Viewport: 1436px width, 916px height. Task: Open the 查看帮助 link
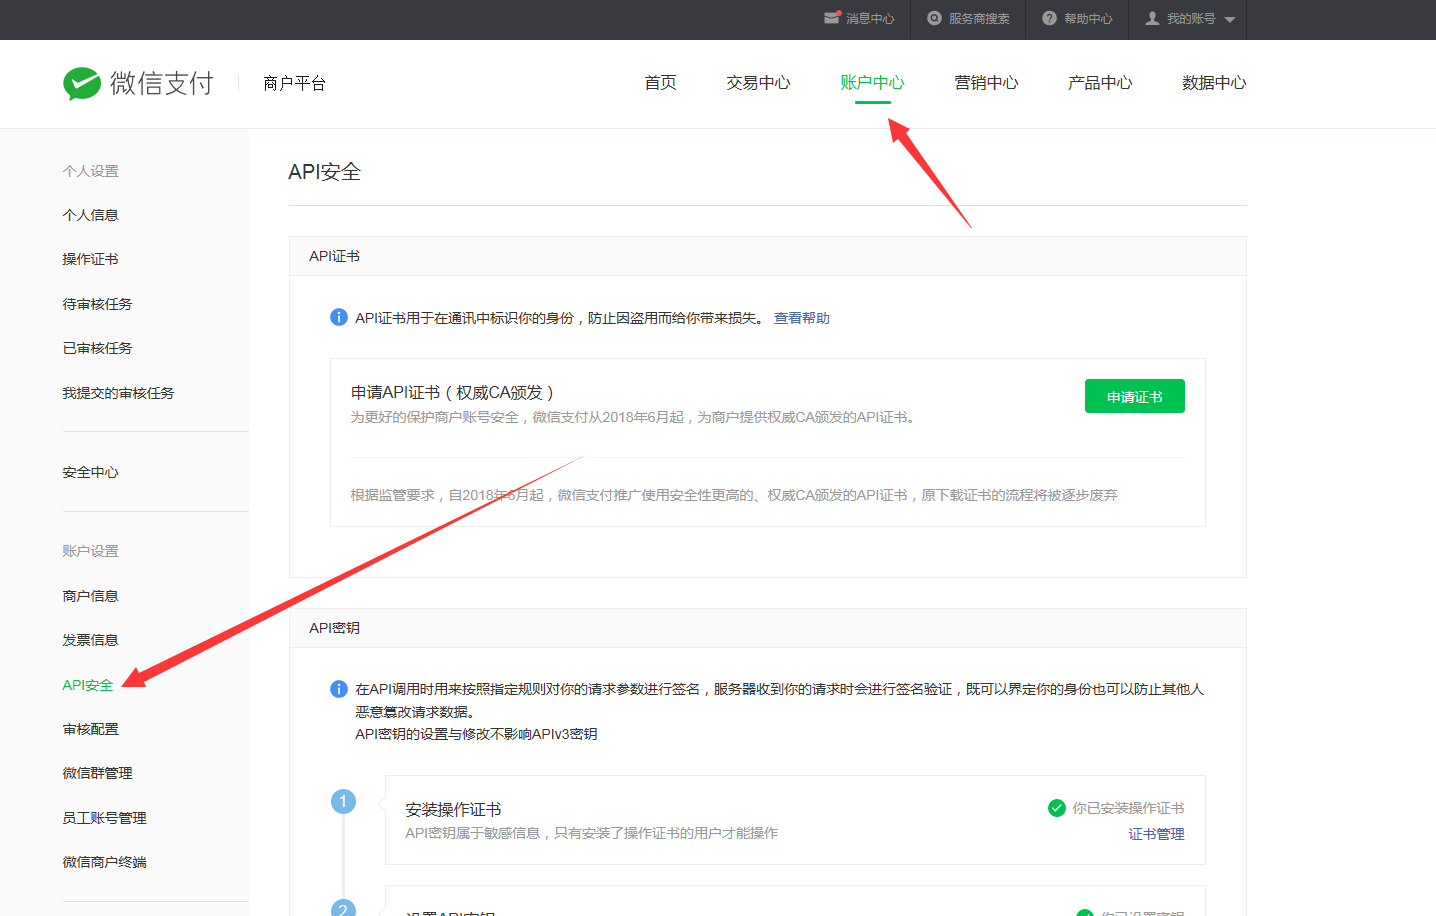pos(802,318)
